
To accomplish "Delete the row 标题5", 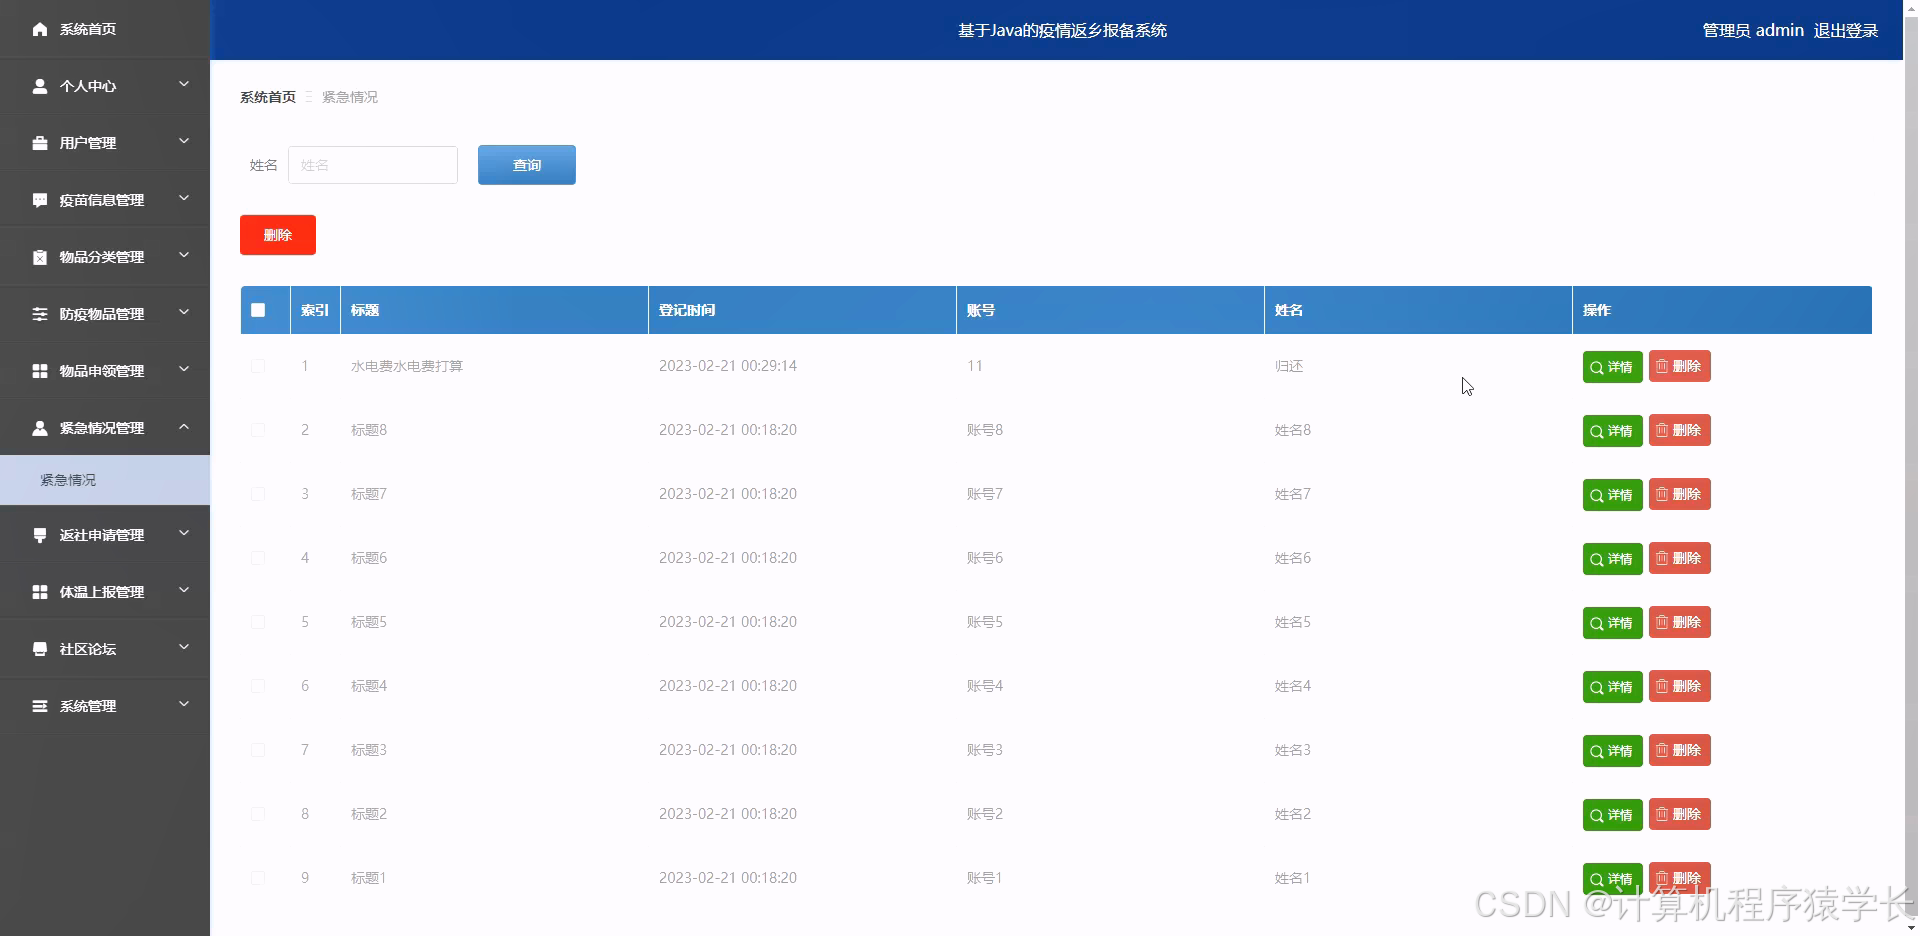I will click(1679, 622).
